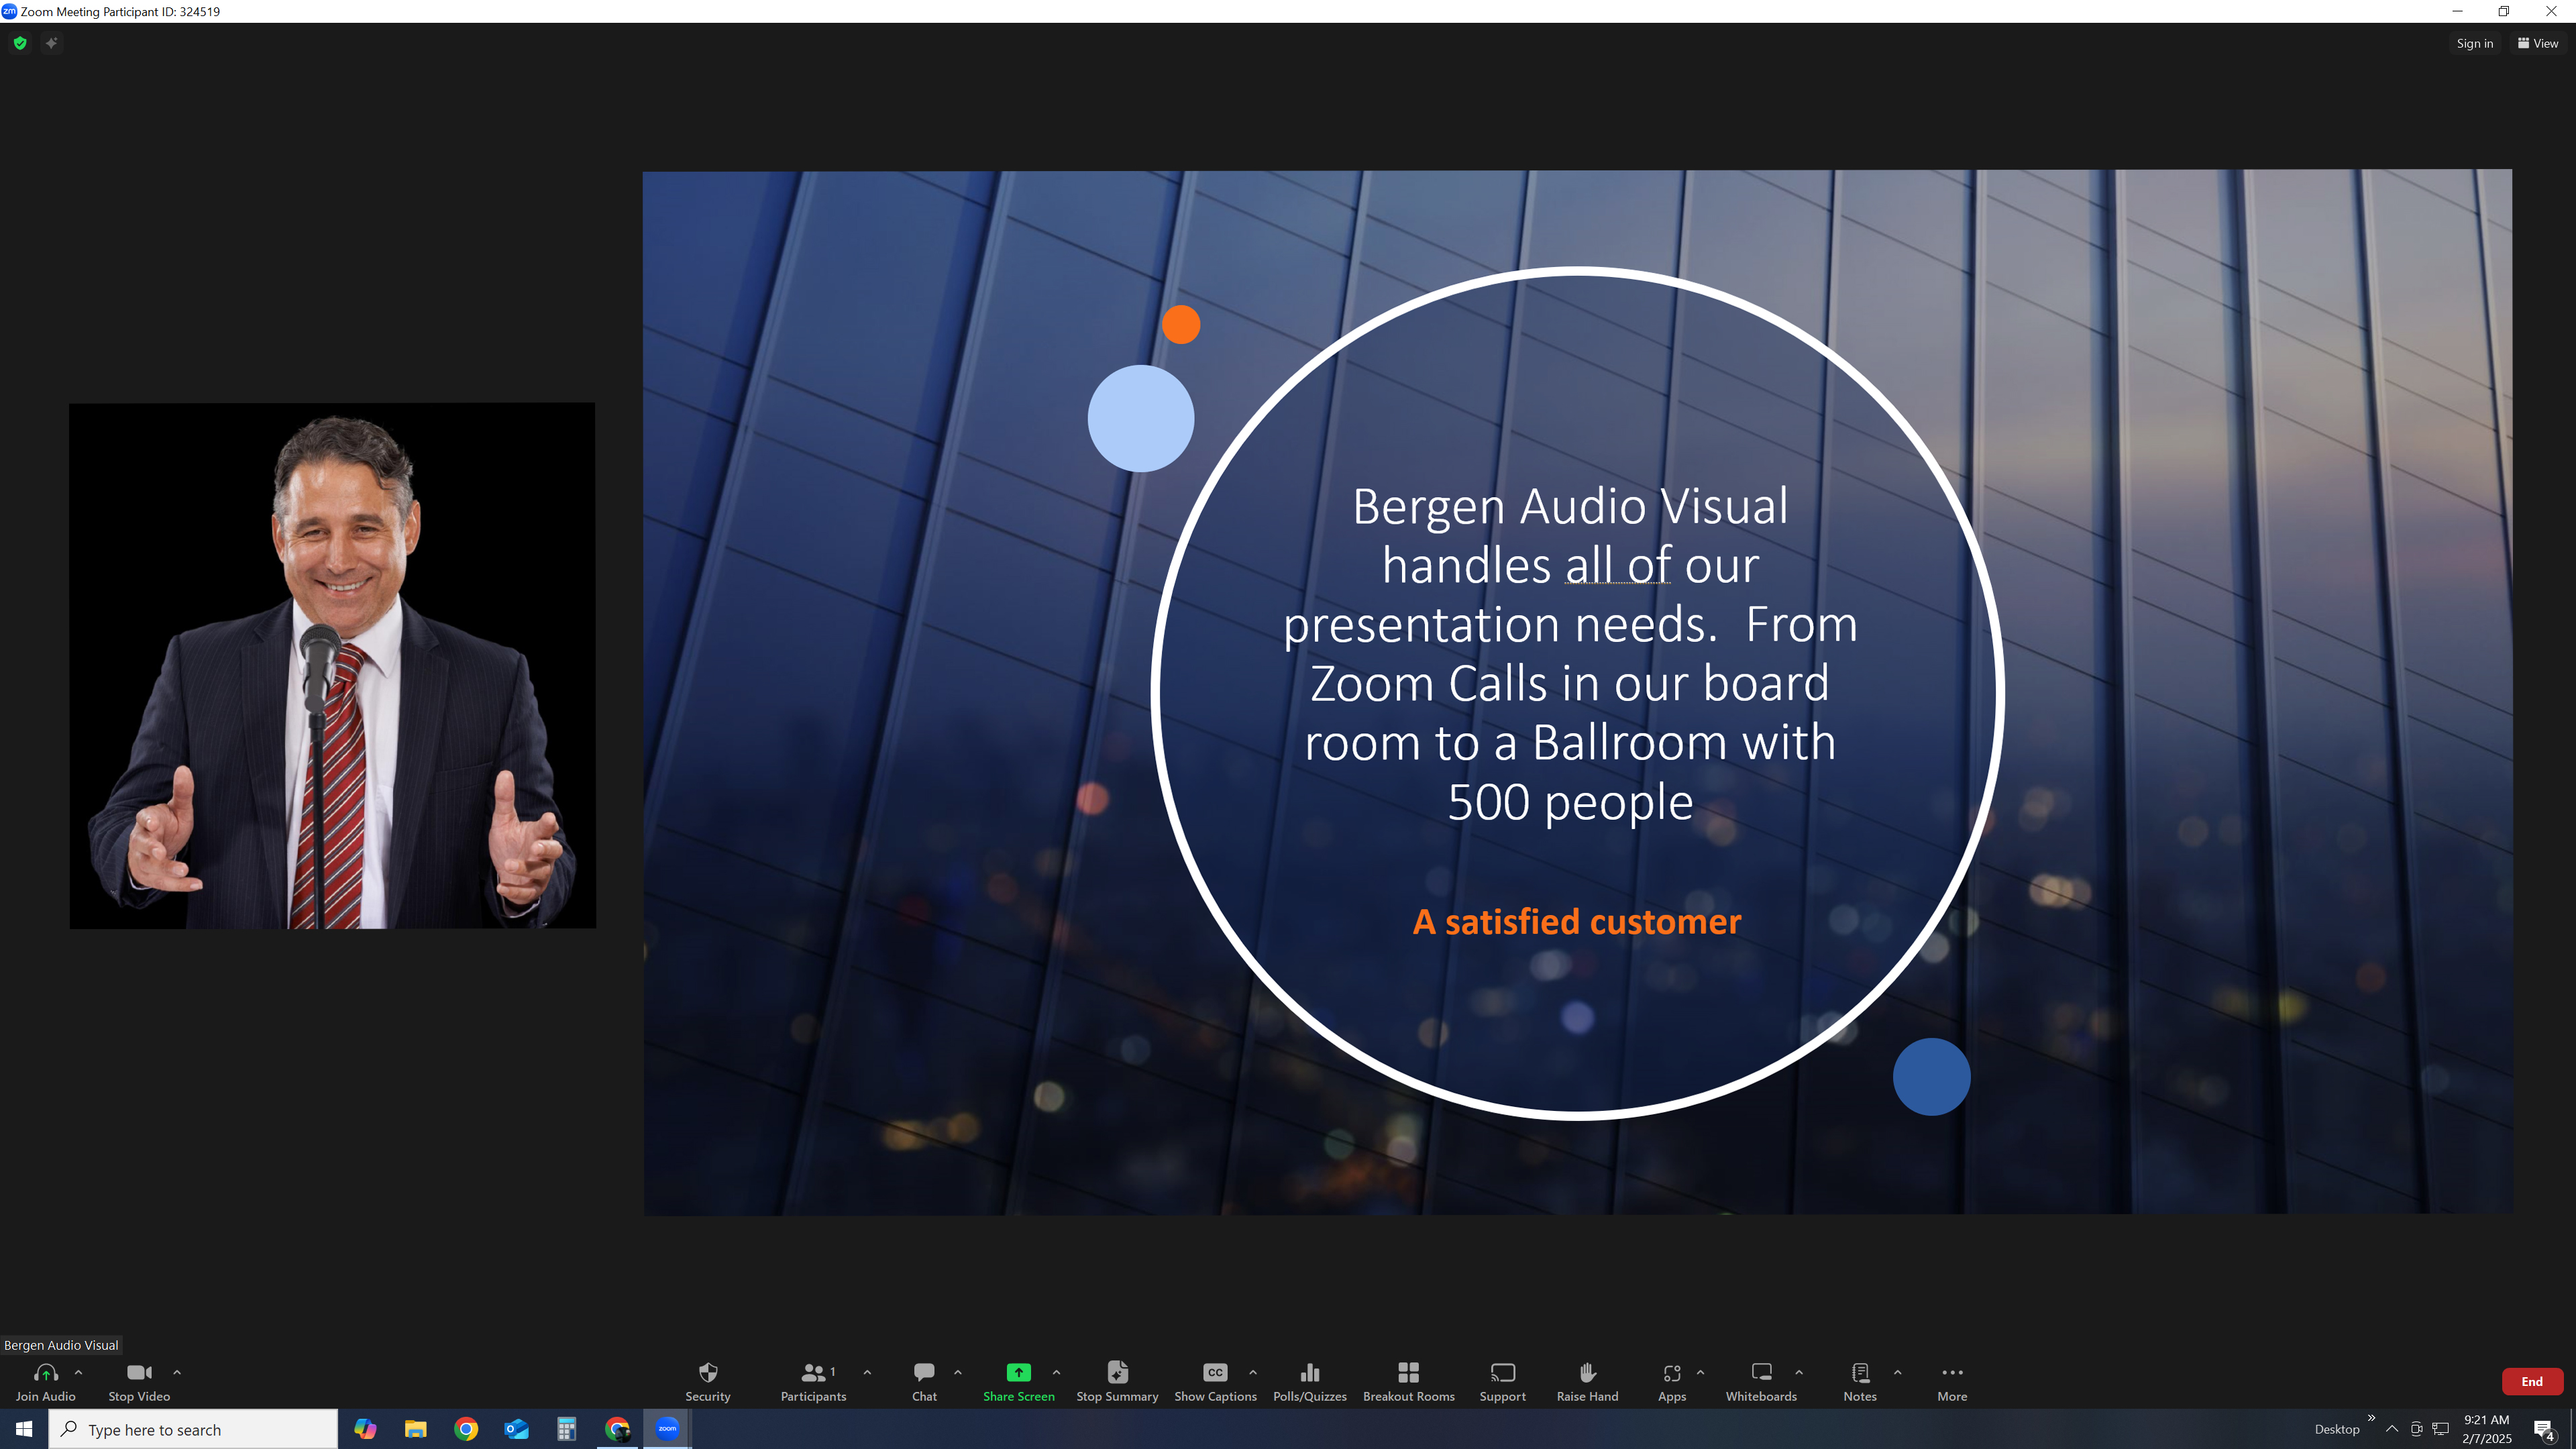The height and width of the screenshot is (1449, 2576).
Task: Open the Chrome profile window taskbar icon
Action: coord(617,1429)
